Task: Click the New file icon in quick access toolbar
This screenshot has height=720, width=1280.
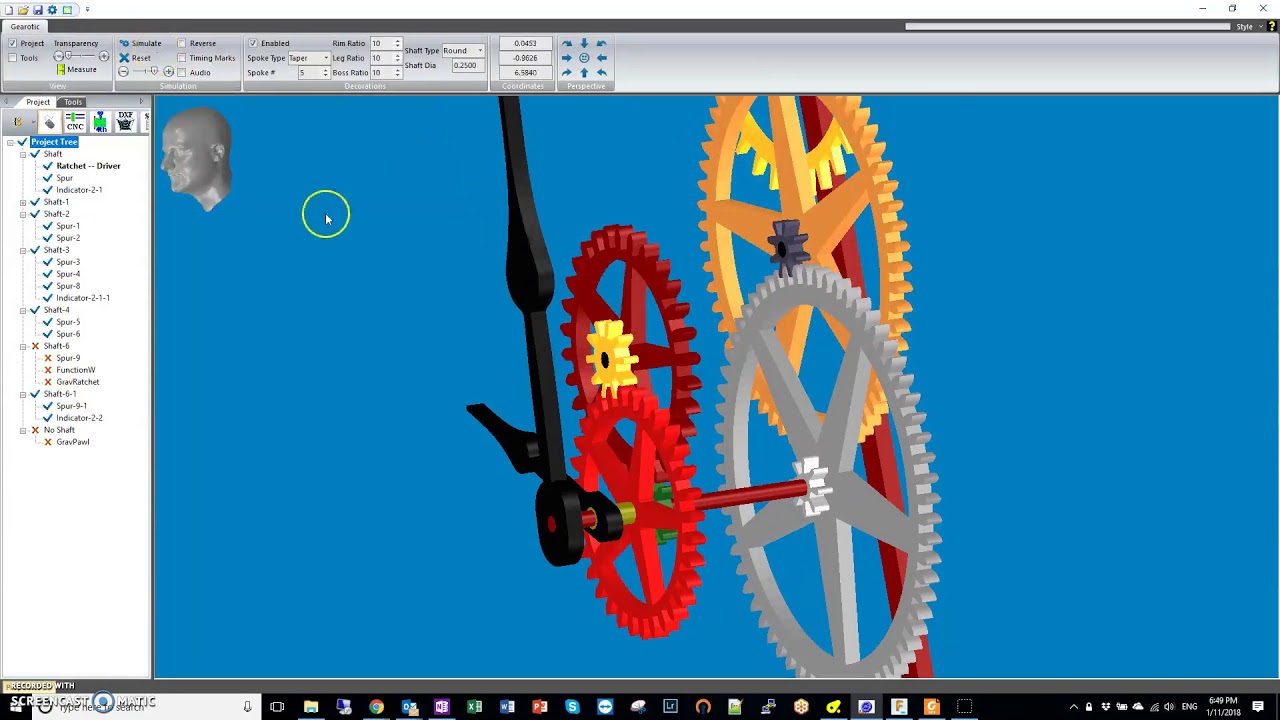Action: point(9,10)
